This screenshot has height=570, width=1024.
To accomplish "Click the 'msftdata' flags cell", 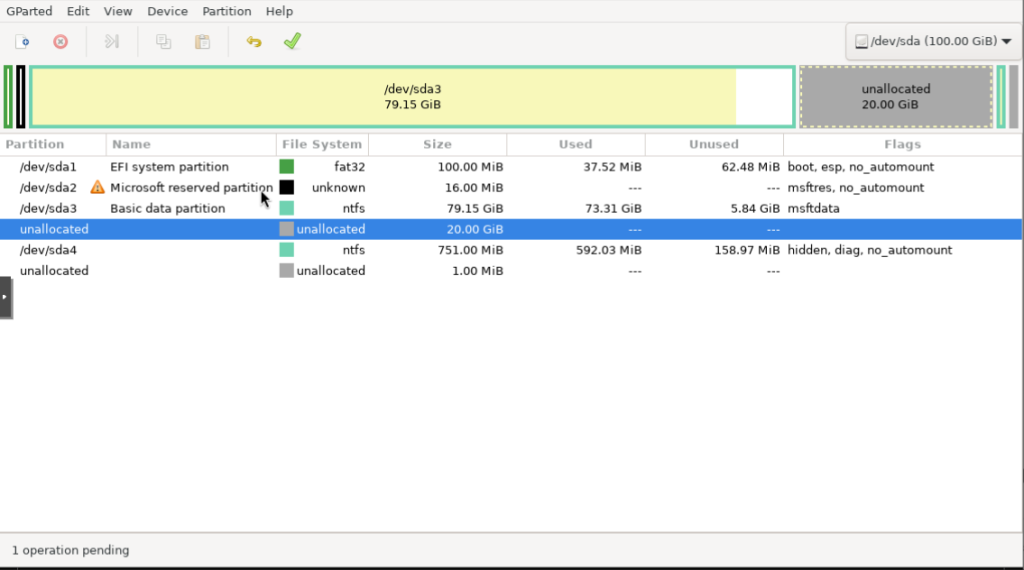I will click(813, 208).
